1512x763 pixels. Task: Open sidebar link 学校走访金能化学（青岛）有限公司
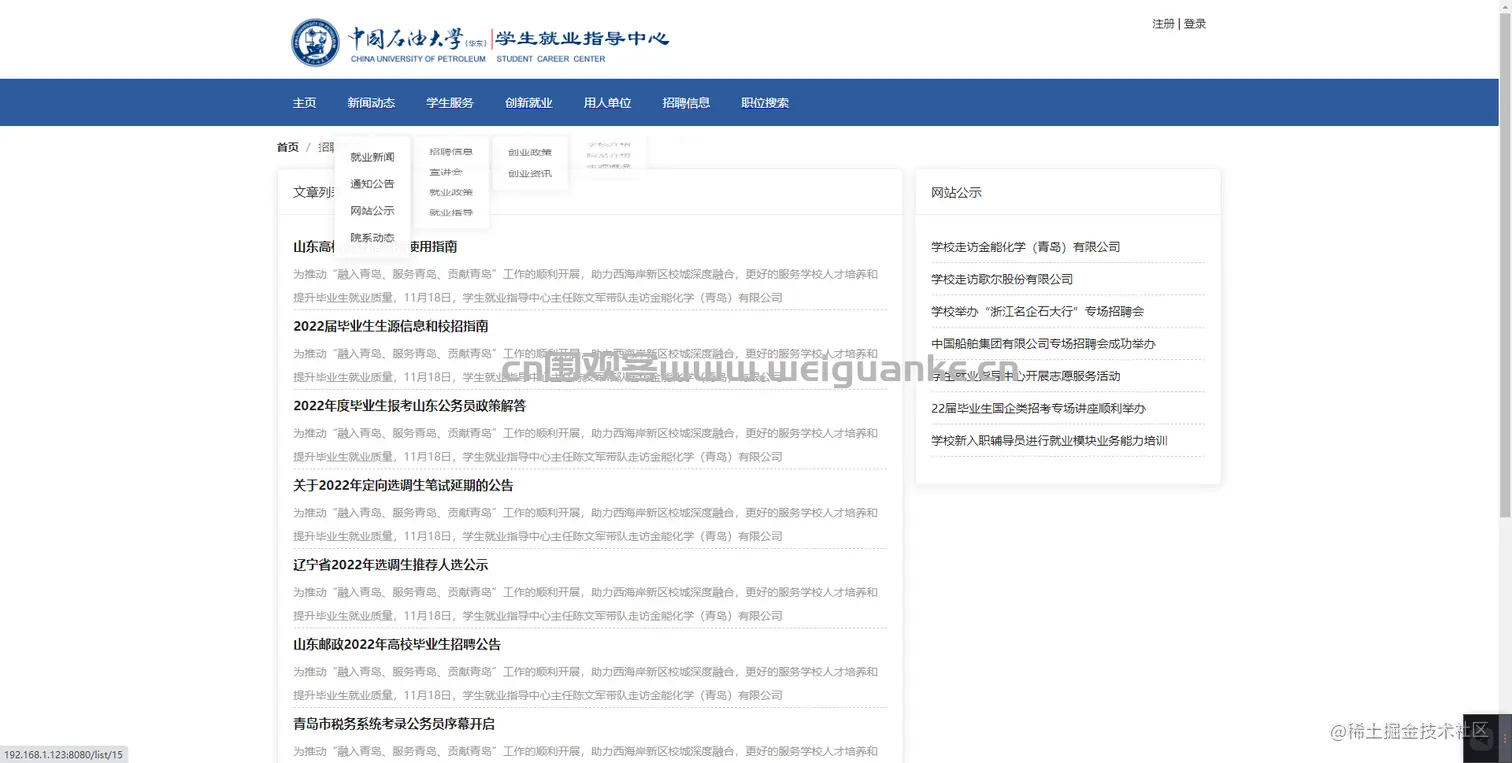tap(1026, 247)
